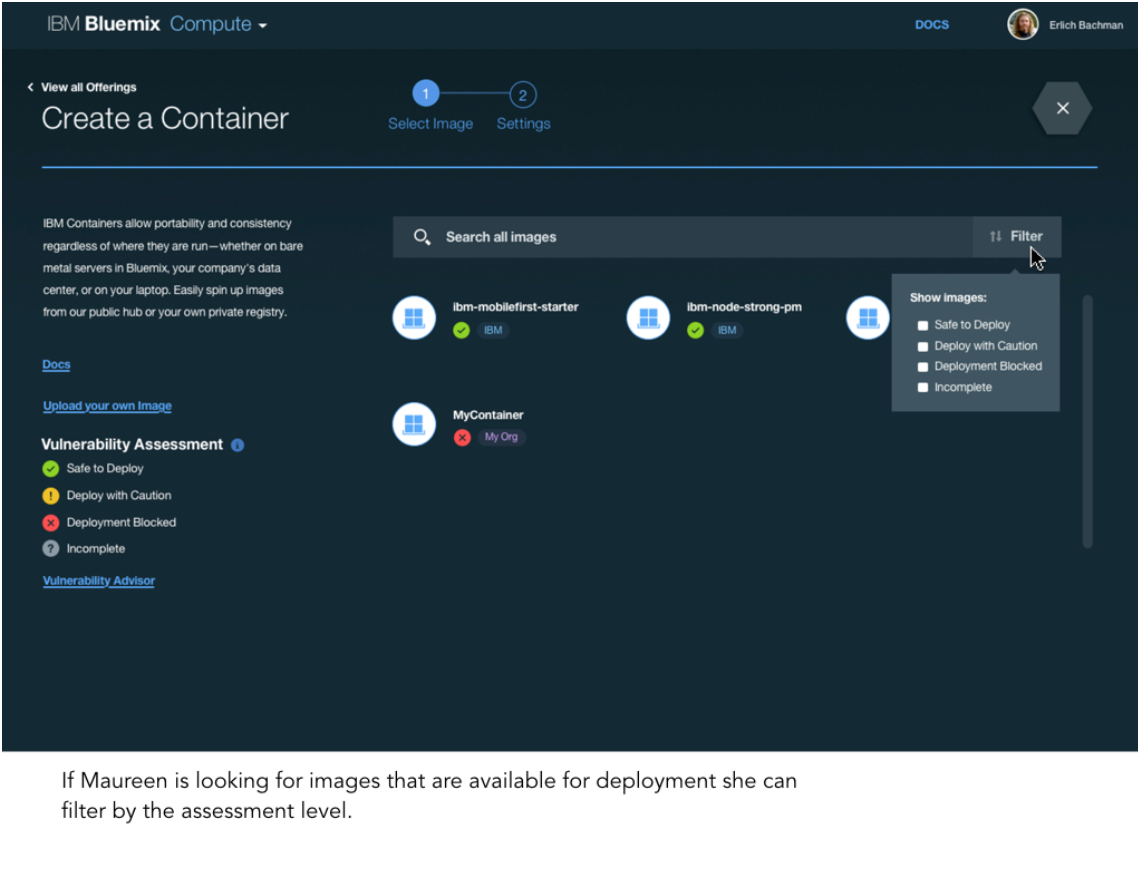
Task: Click the green Safe to Deploy legend icon
Action: coord(50,469)
